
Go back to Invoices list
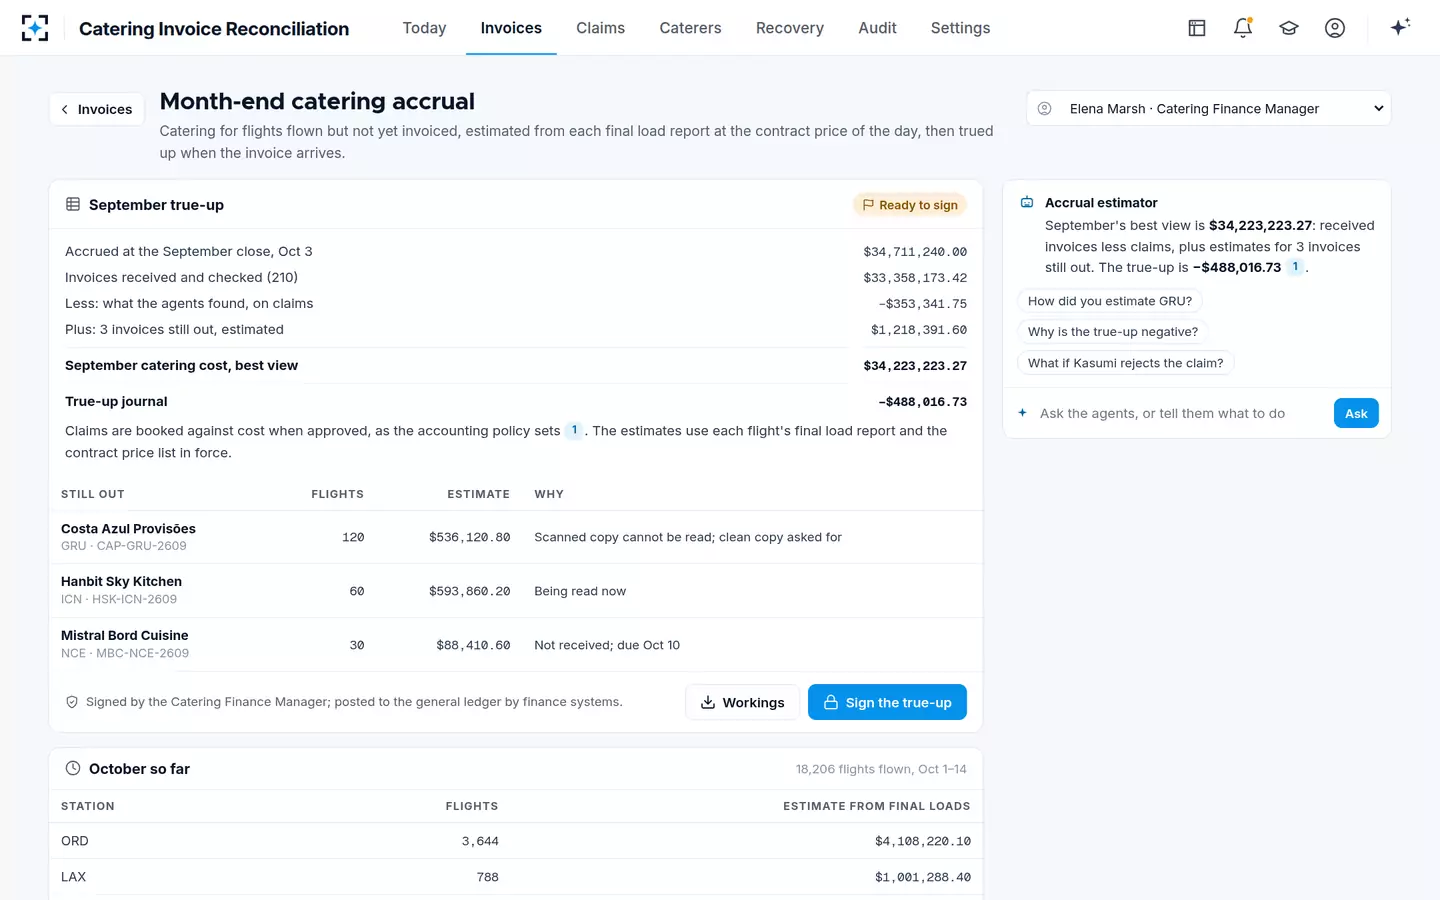click(97, 109)
